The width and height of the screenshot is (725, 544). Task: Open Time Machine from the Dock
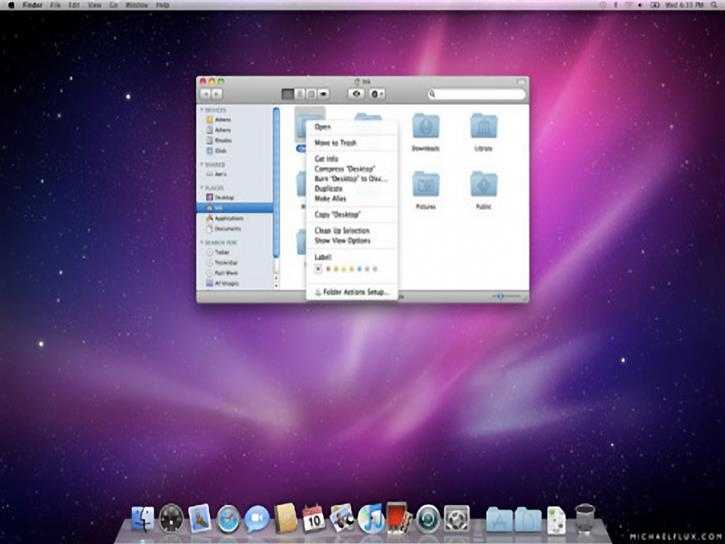click(x=428, y=519)
